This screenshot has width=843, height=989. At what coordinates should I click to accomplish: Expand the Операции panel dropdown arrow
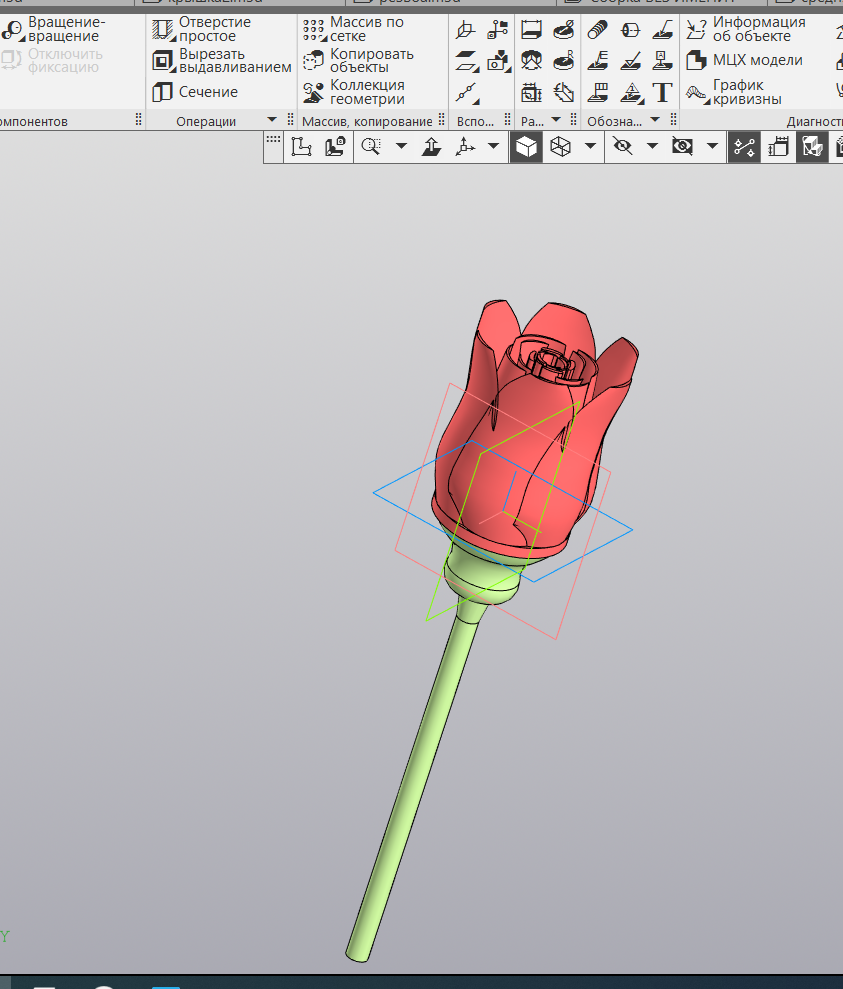[272, 121]
